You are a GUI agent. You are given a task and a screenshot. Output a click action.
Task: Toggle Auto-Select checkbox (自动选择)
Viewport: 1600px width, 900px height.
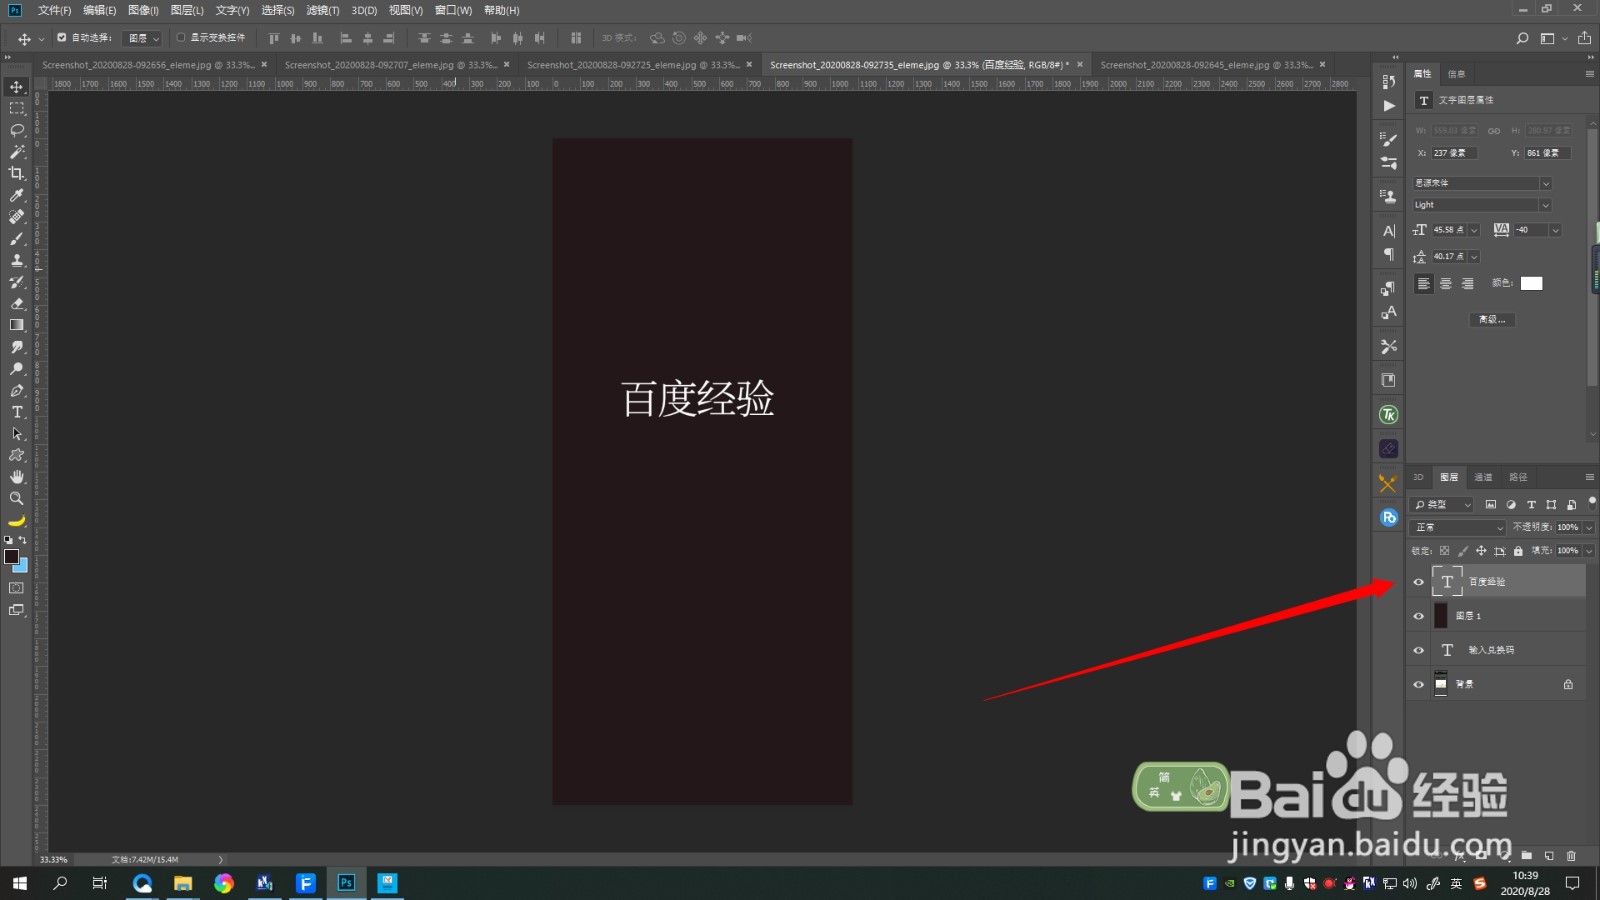[x=61, y=37]
